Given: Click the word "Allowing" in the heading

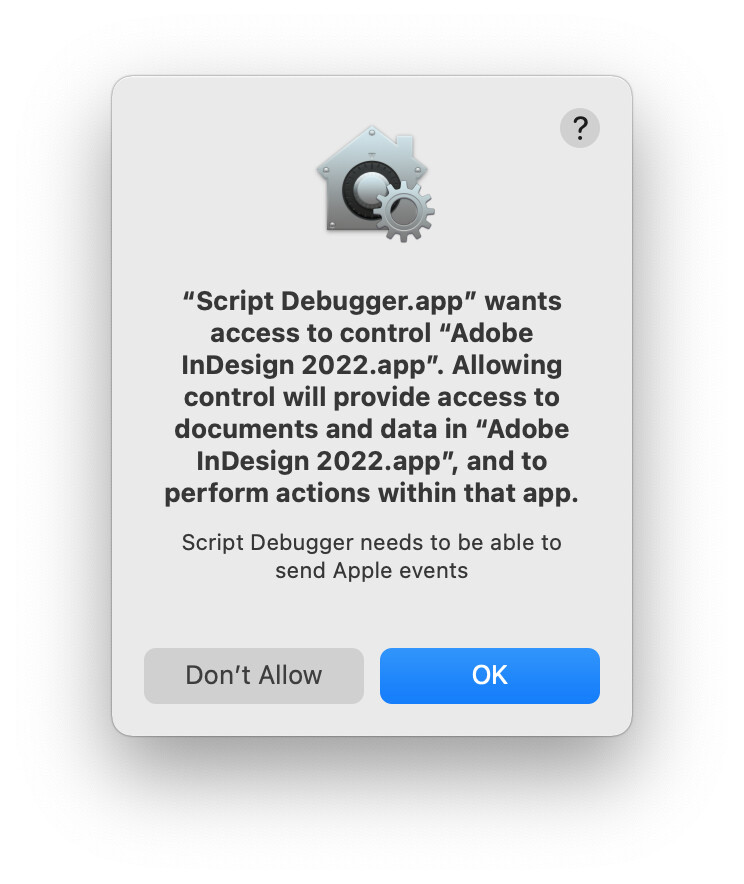Looking at the screenshot, I should pos(507,365).
